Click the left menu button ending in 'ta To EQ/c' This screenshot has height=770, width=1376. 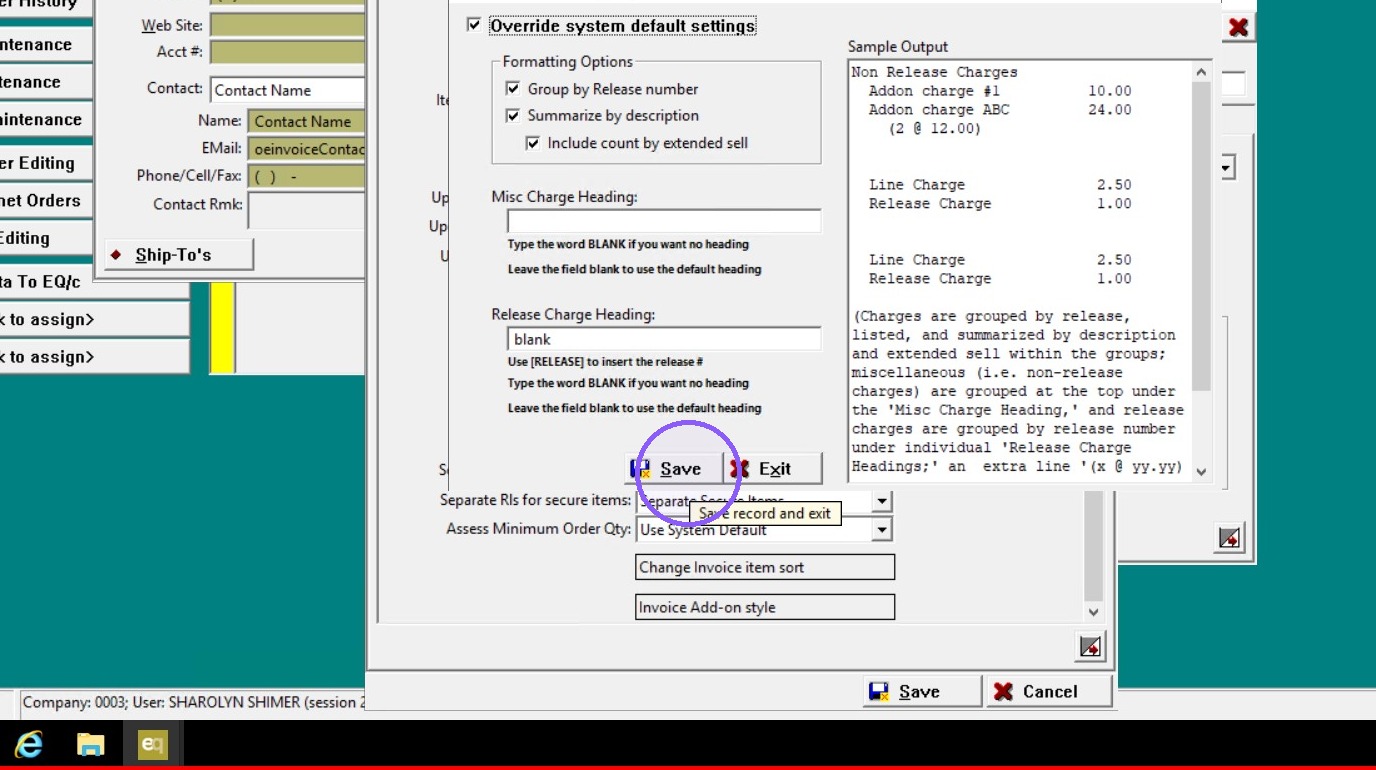[x=95, y=282]
